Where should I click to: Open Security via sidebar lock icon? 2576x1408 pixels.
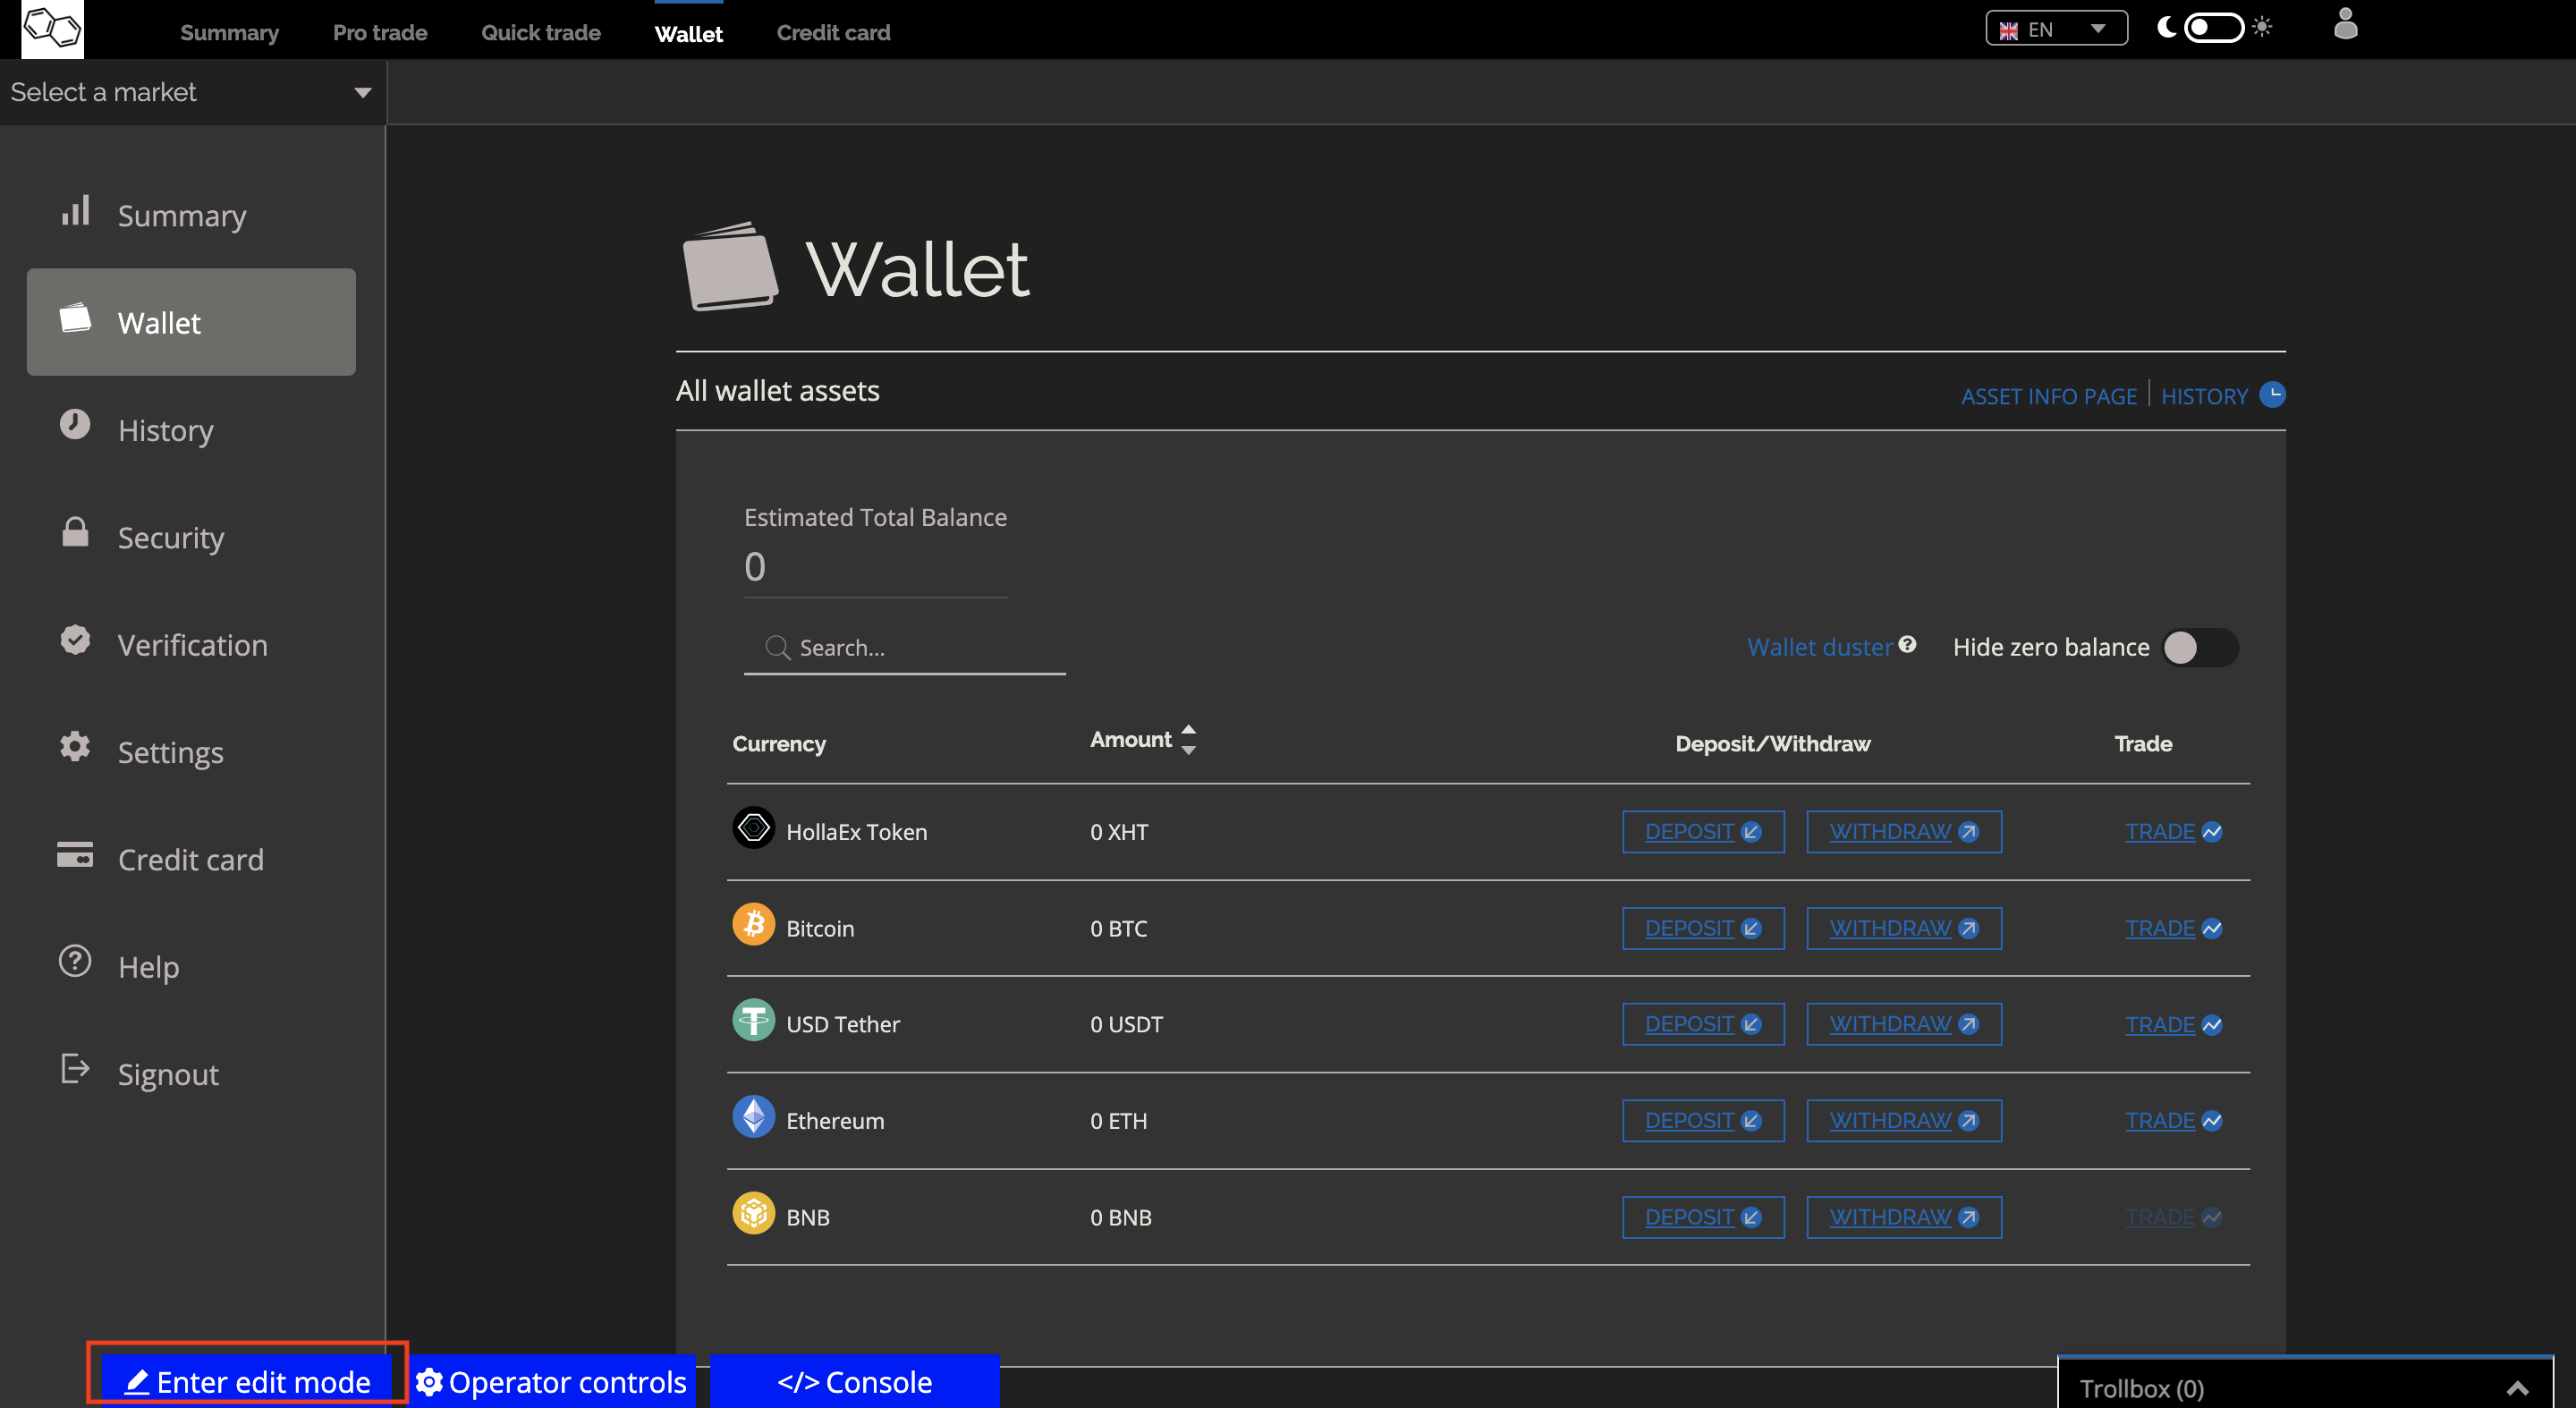75,533
